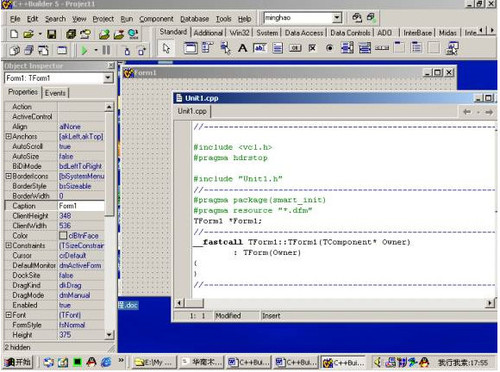Click the Save icon in toolbar
Screen dimensions: 500x372
pyautogui.click(x=52, y=34)
